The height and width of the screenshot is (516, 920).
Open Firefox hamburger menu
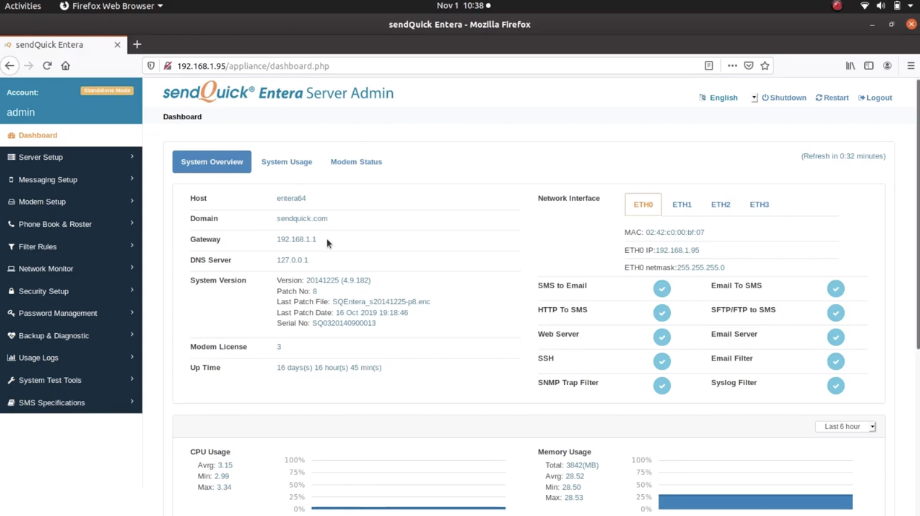click(x=911, y=66)
